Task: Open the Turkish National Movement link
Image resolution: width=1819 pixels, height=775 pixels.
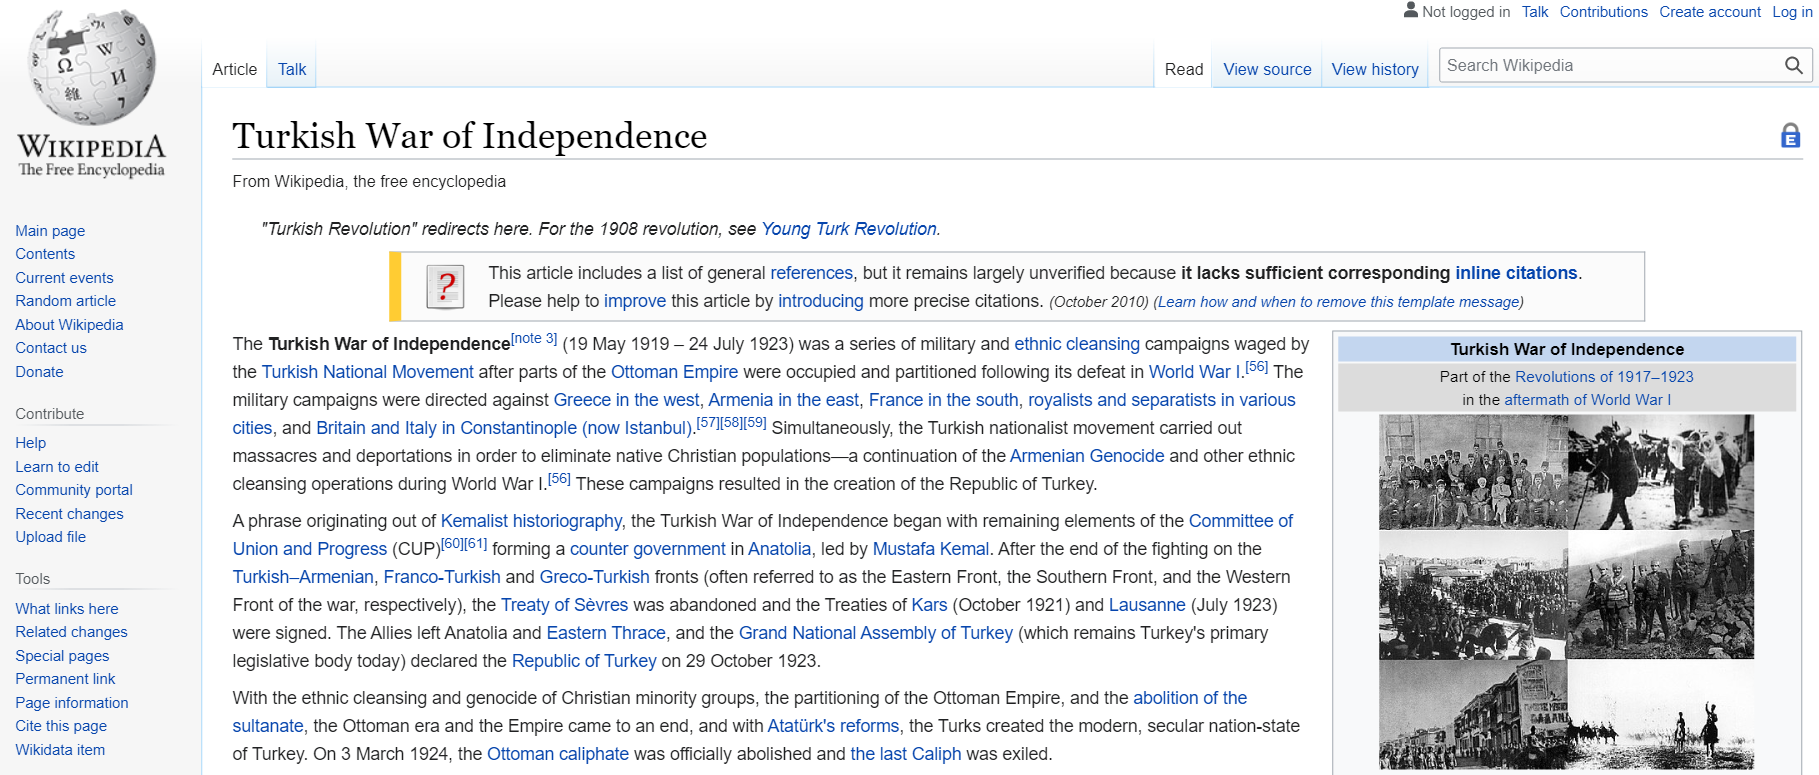Action: 367,372
